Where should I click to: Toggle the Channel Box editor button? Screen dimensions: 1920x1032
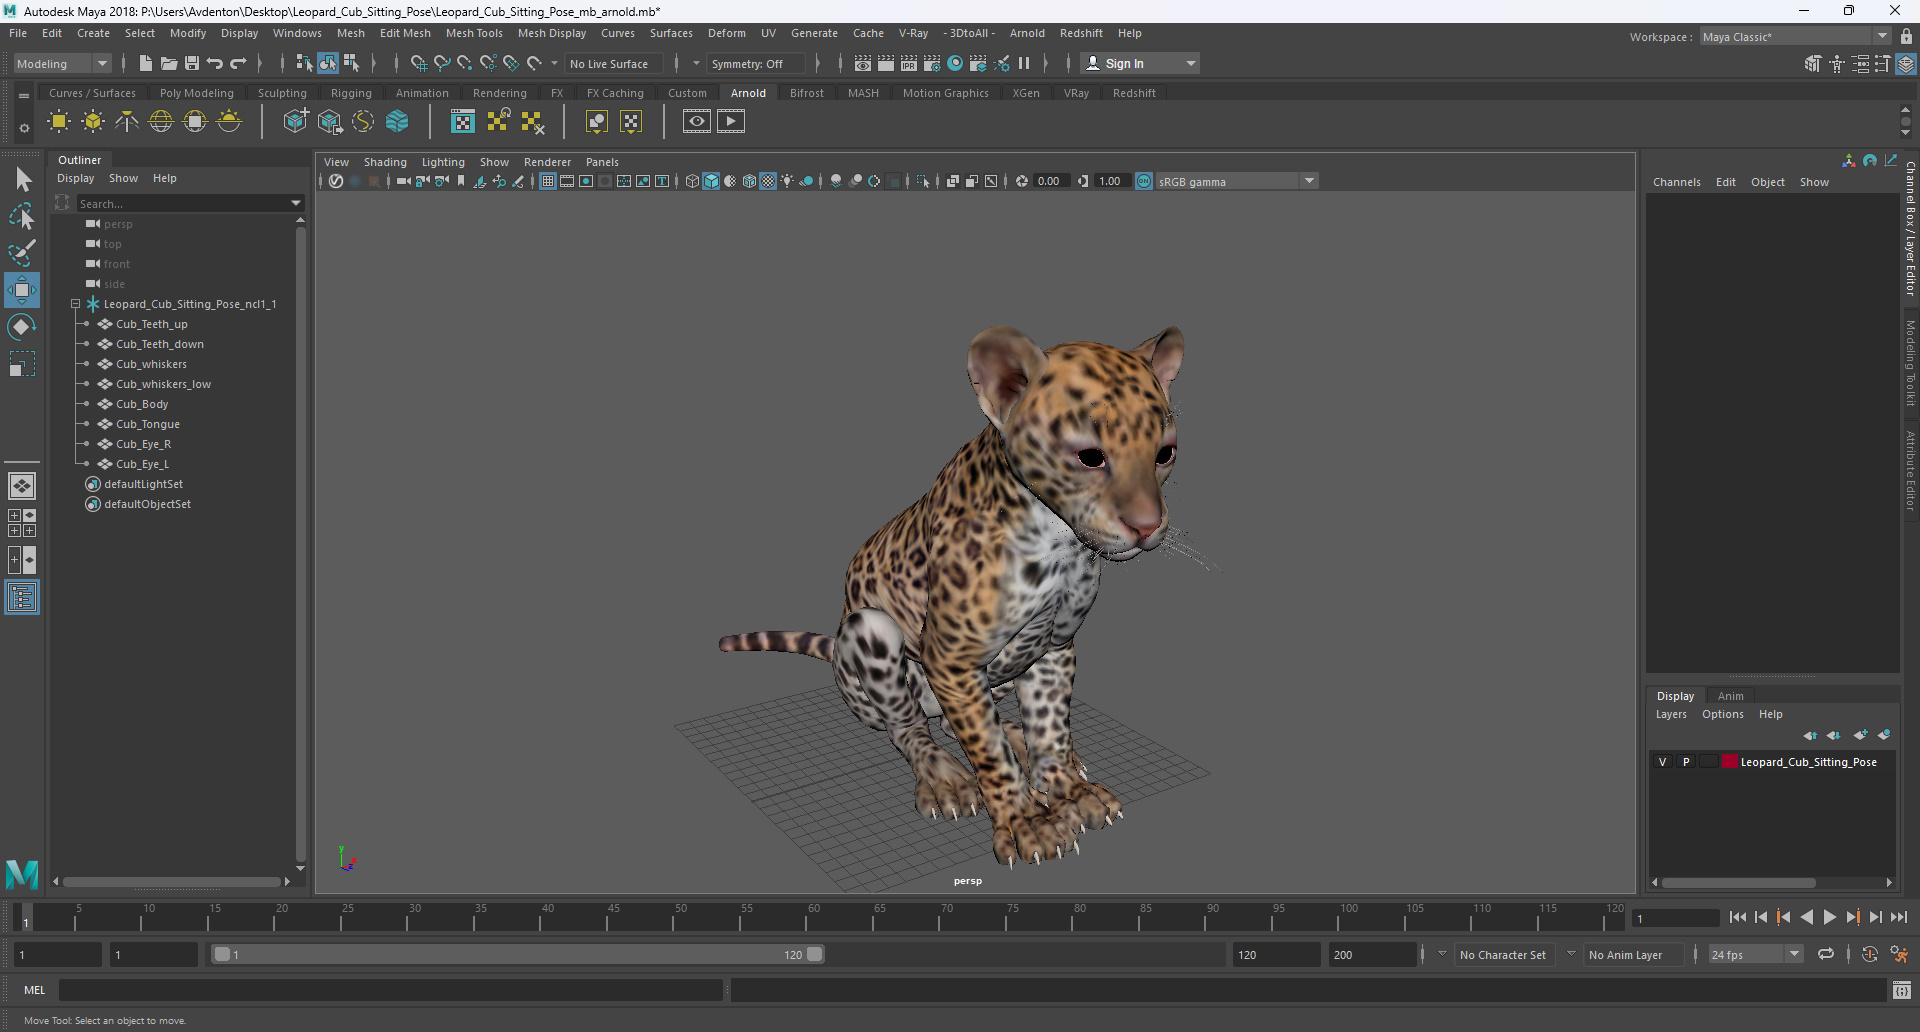[1906, 63]
